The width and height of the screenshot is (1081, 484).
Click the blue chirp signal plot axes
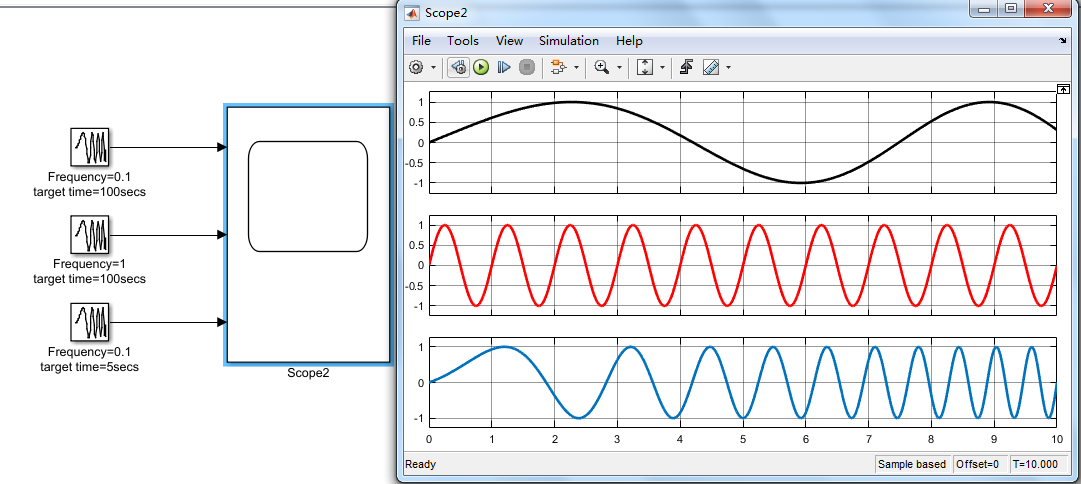742,383
